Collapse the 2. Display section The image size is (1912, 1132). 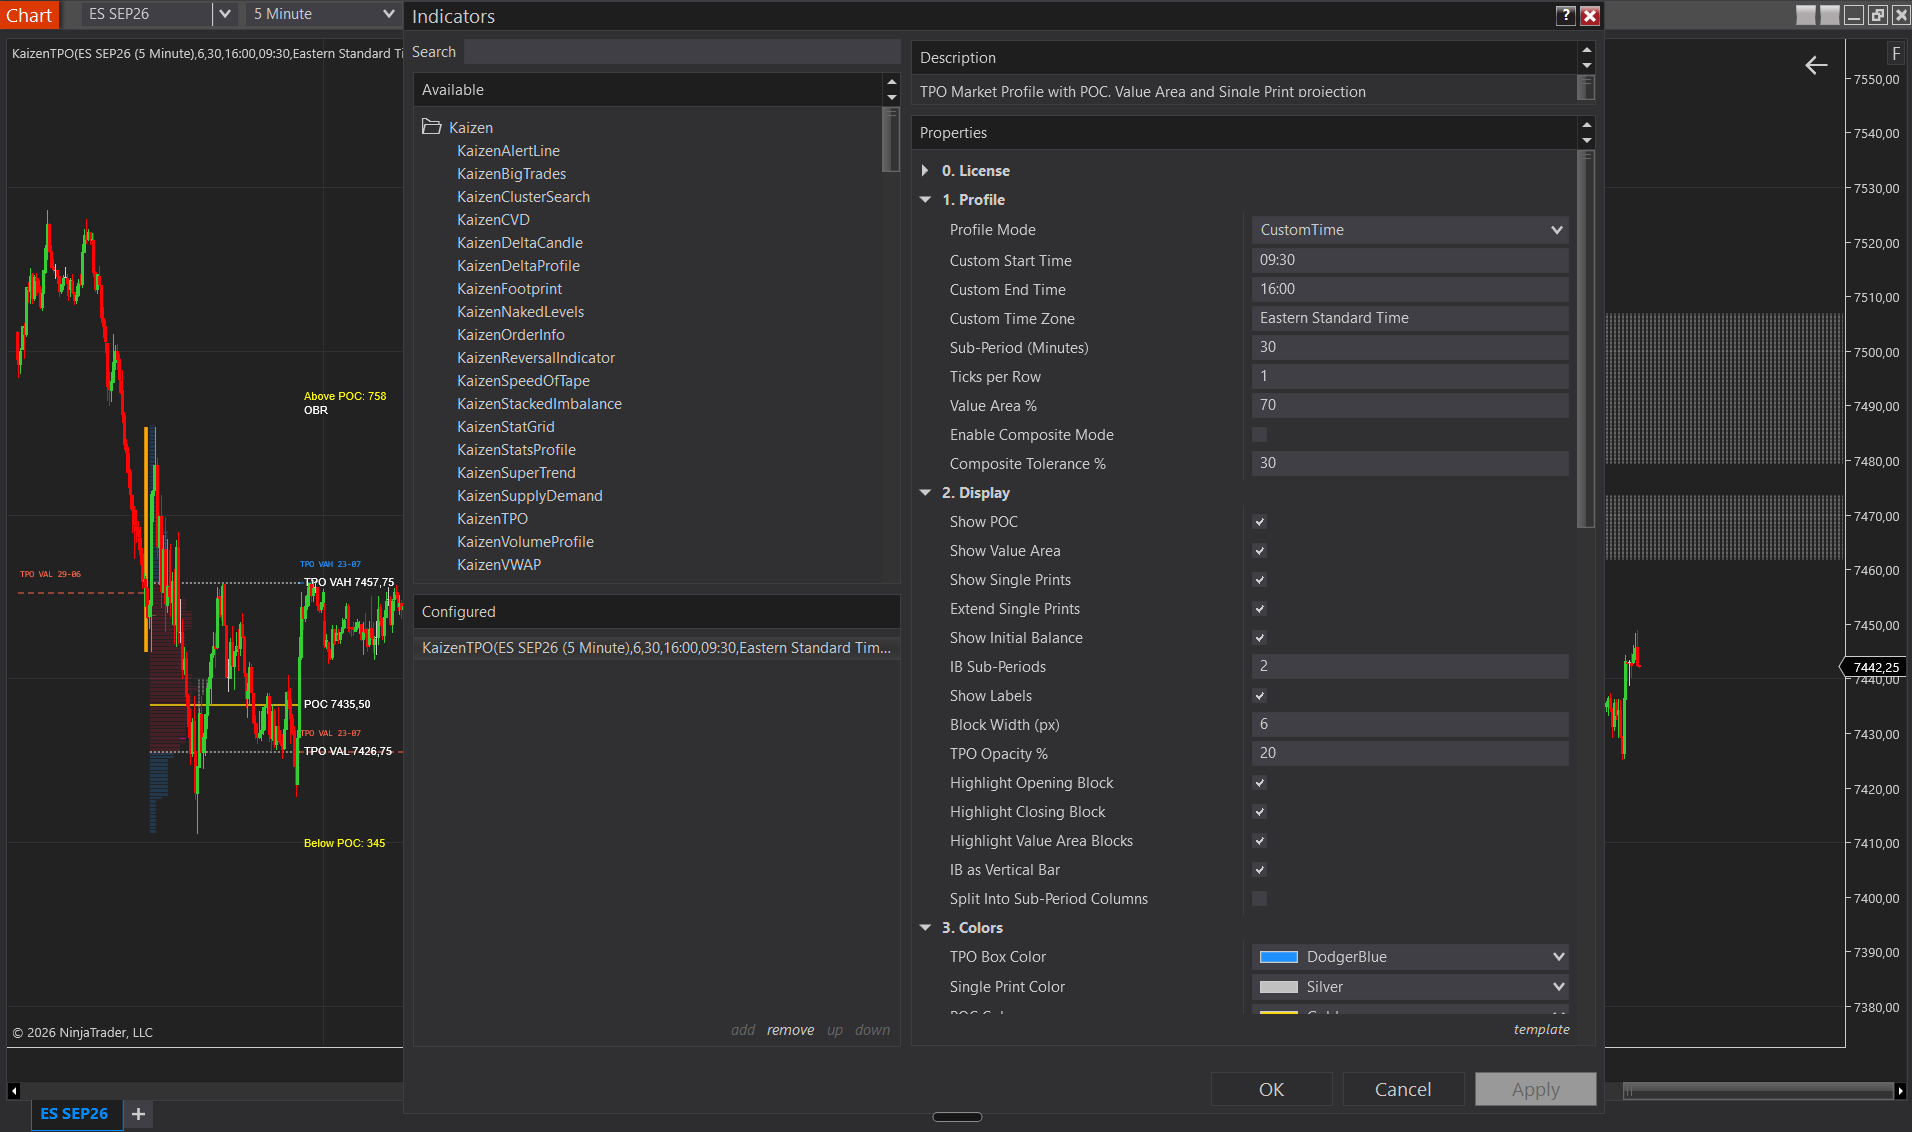pos(925,493)
